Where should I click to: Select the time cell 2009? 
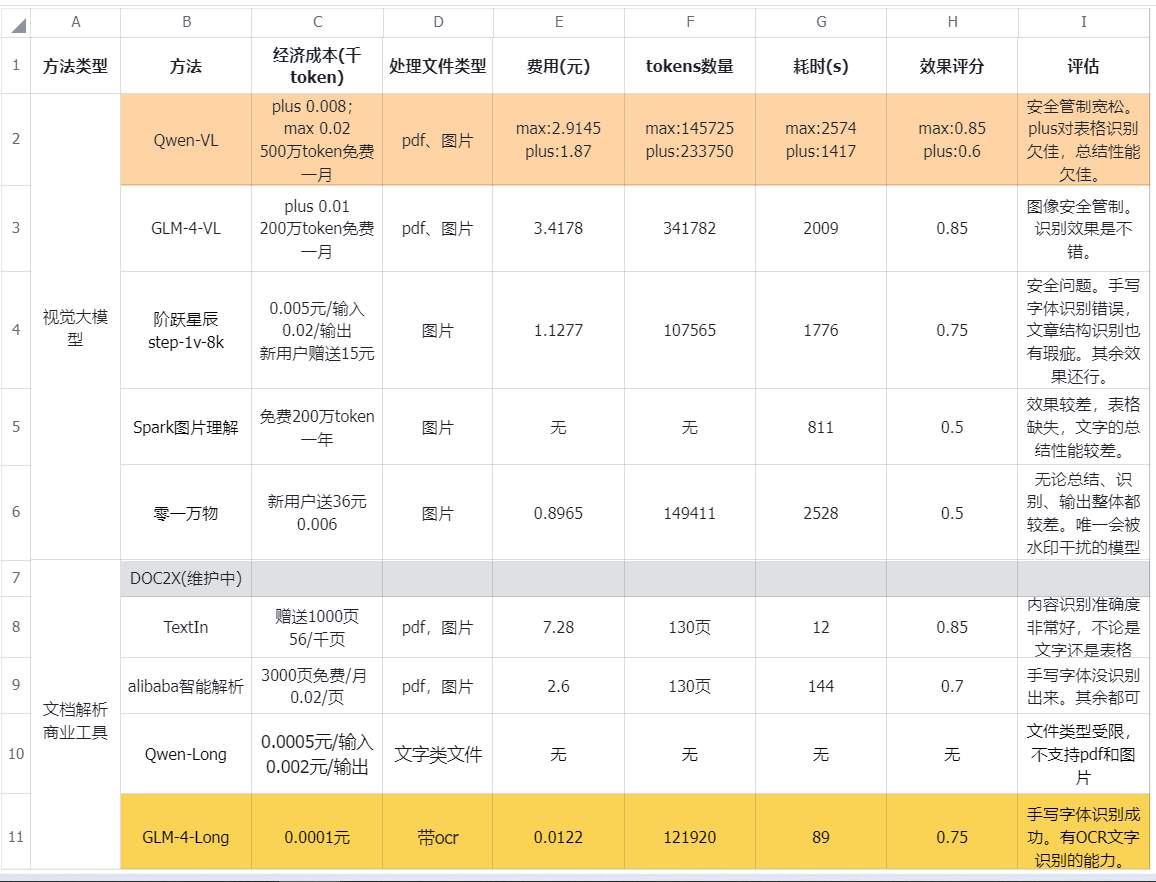(x=821, y=229)
